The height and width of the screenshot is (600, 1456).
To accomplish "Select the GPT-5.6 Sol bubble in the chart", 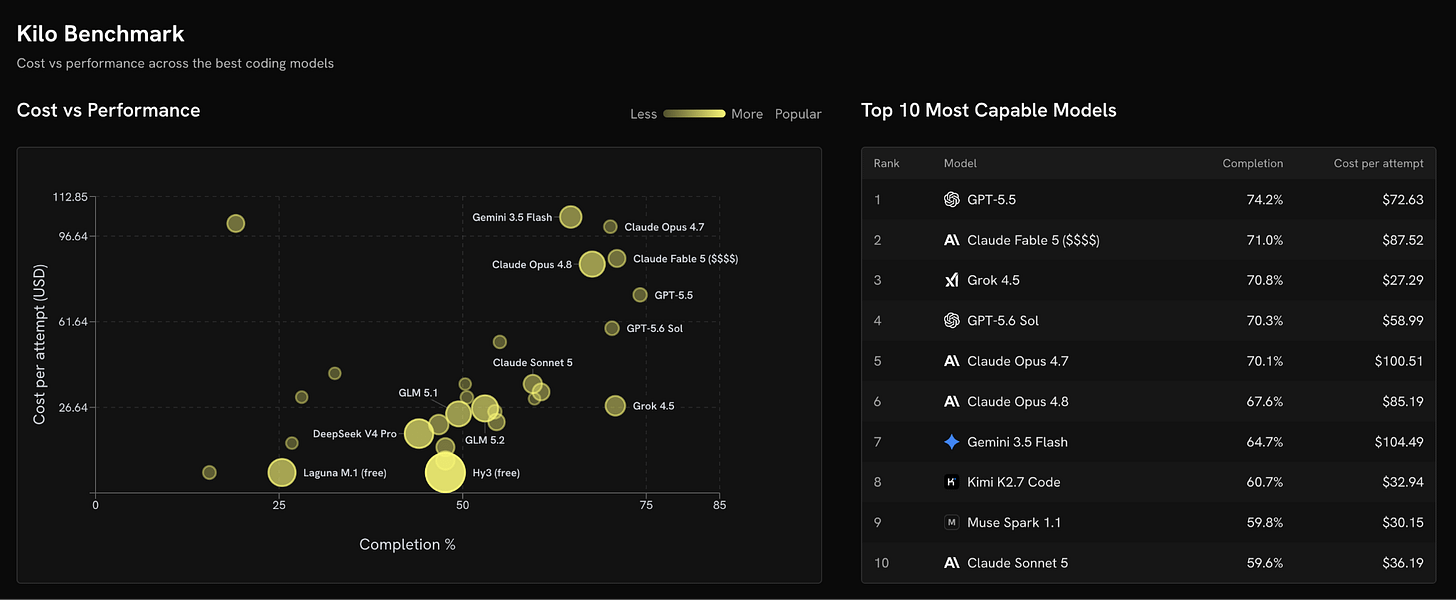I will click(x=612, y=328).
